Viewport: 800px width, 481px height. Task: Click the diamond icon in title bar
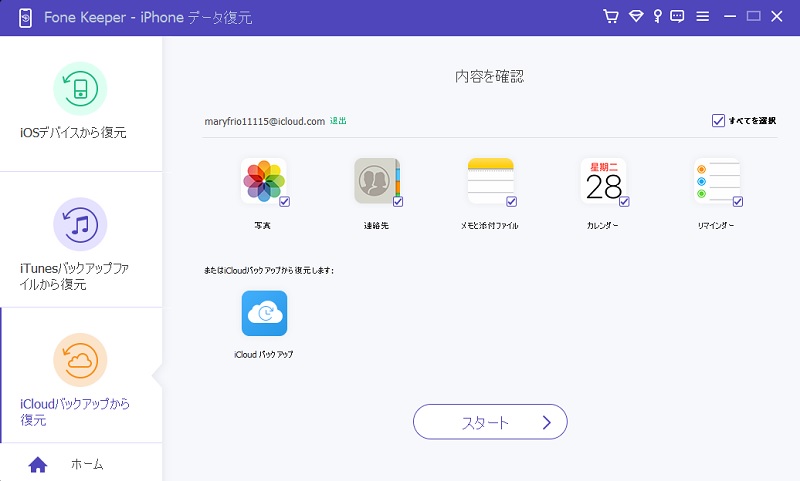[636, 16]
